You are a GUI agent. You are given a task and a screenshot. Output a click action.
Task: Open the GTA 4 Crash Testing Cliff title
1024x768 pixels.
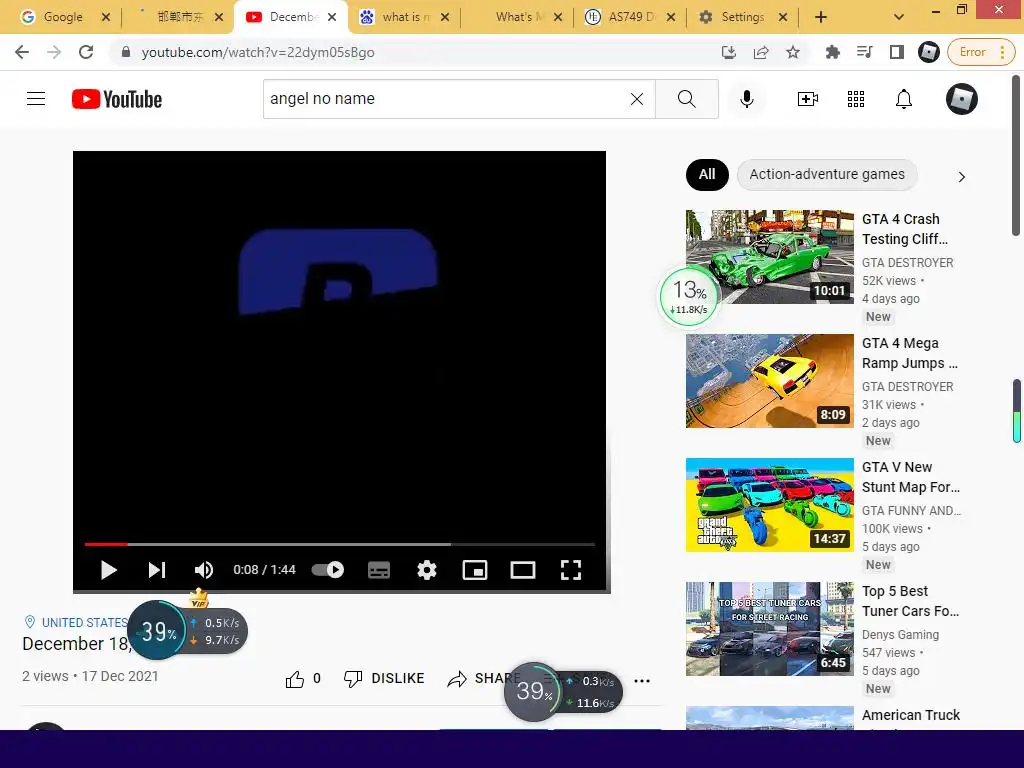coord(904,229)
